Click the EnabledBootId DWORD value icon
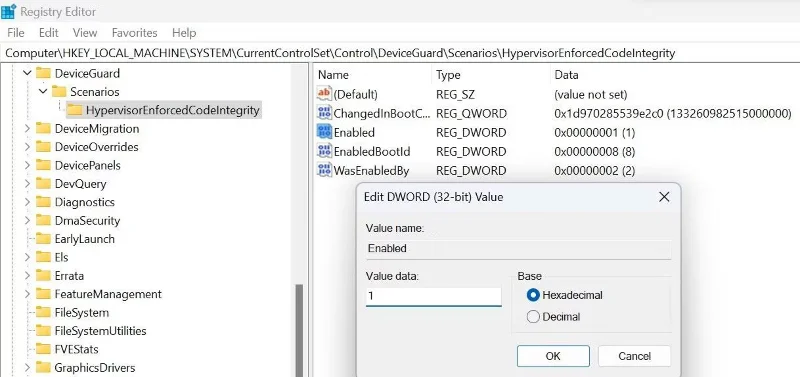Image resolution: width=800 pixels, height=377 pixels. pos(324,151)
